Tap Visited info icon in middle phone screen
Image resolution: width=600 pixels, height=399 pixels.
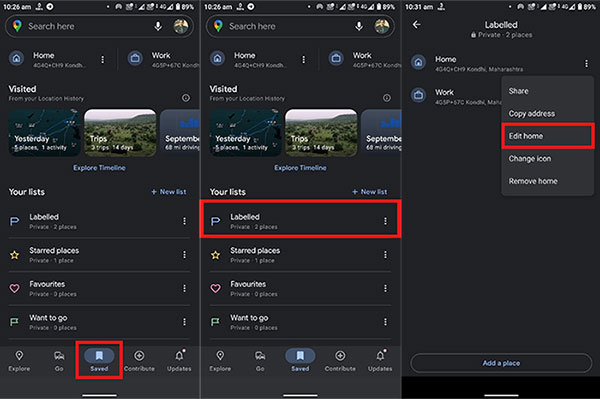coord(386,98)
